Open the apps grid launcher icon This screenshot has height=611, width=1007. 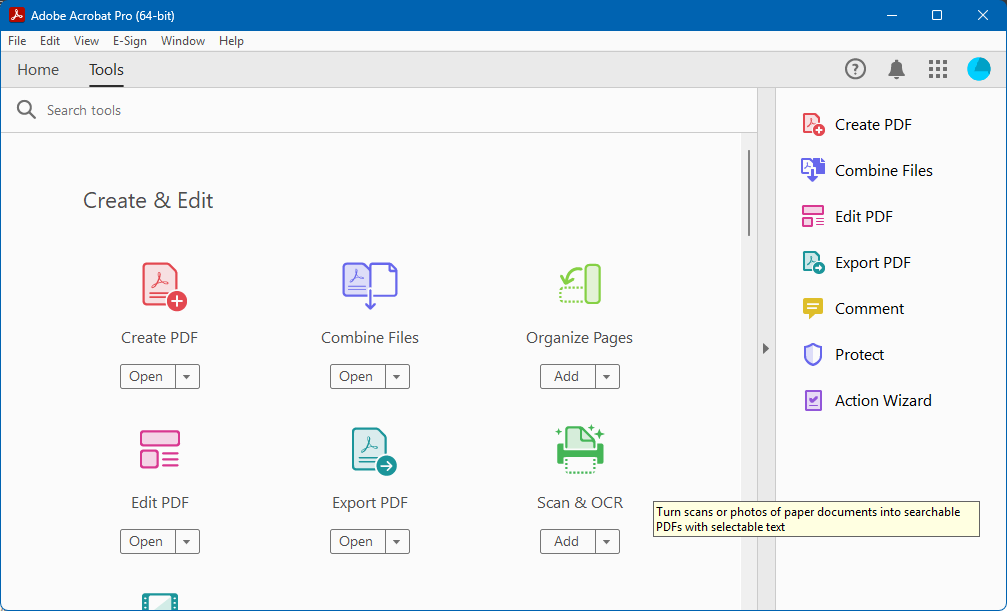937,69
